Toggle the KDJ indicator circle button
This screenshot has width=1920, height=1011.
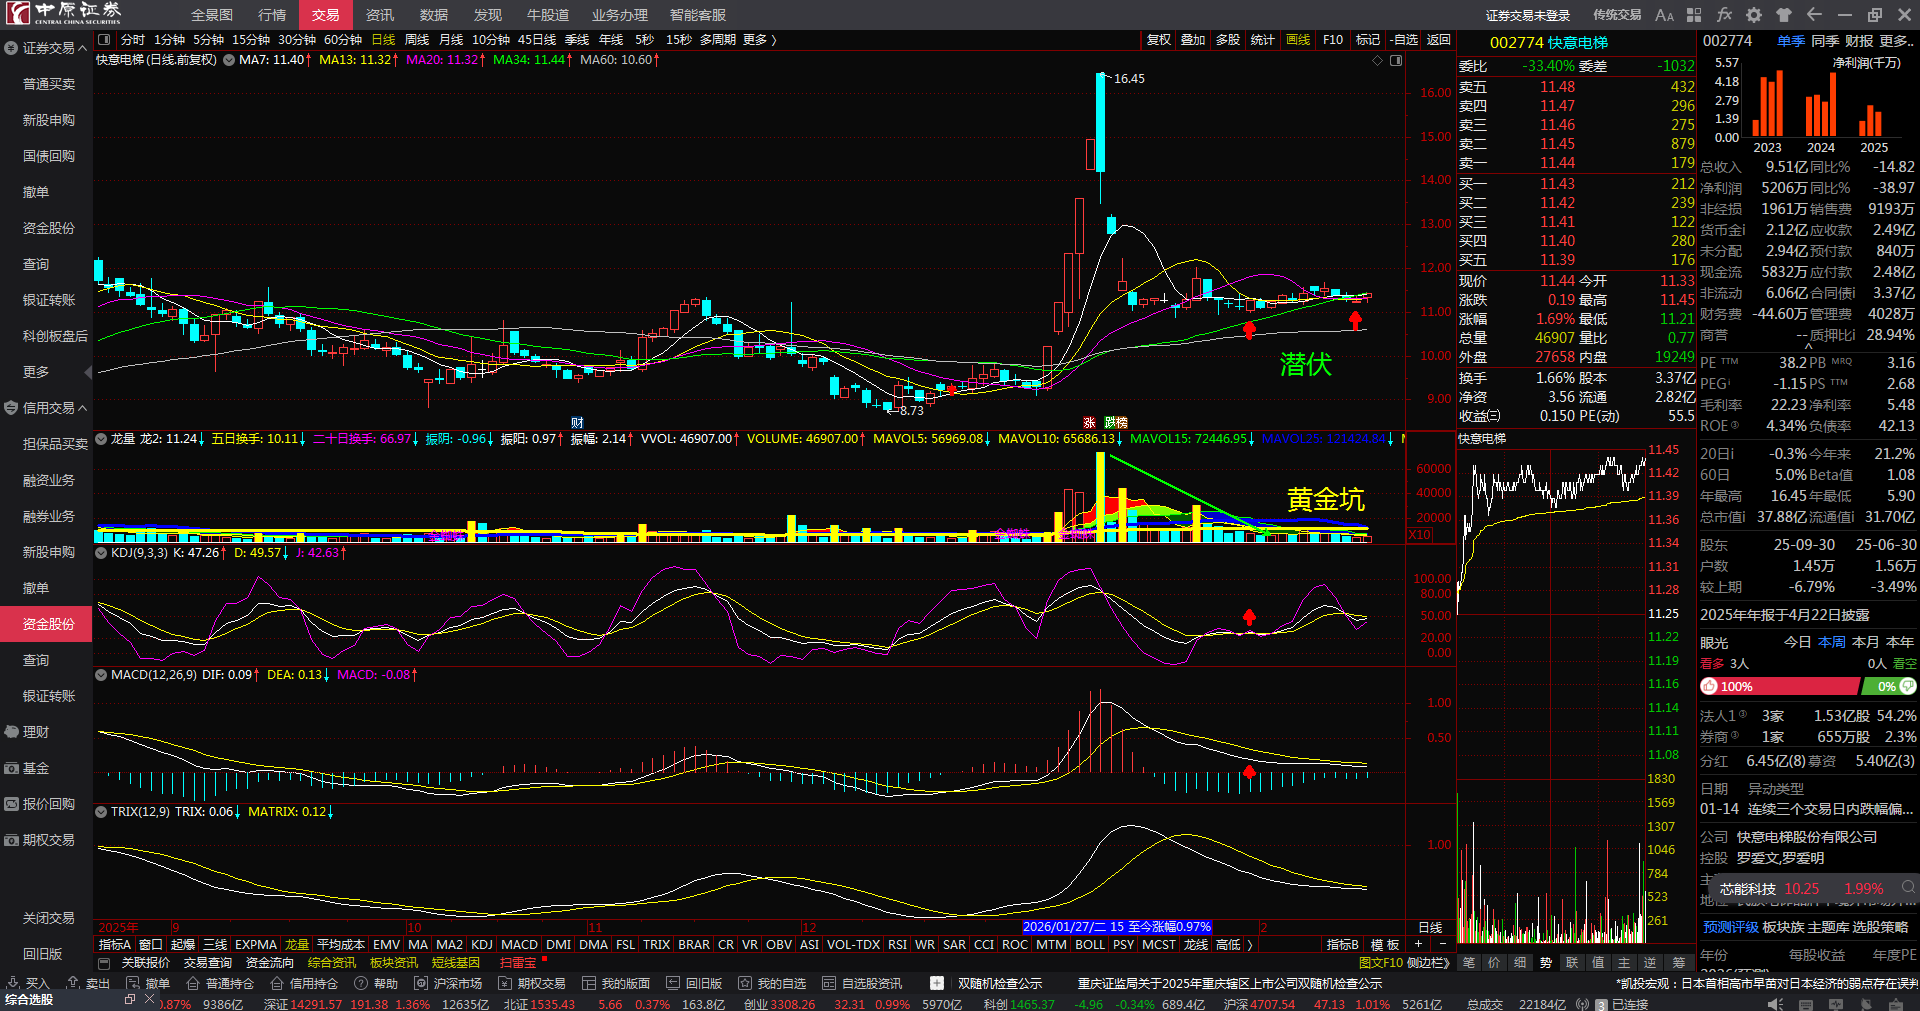point(101,553)
